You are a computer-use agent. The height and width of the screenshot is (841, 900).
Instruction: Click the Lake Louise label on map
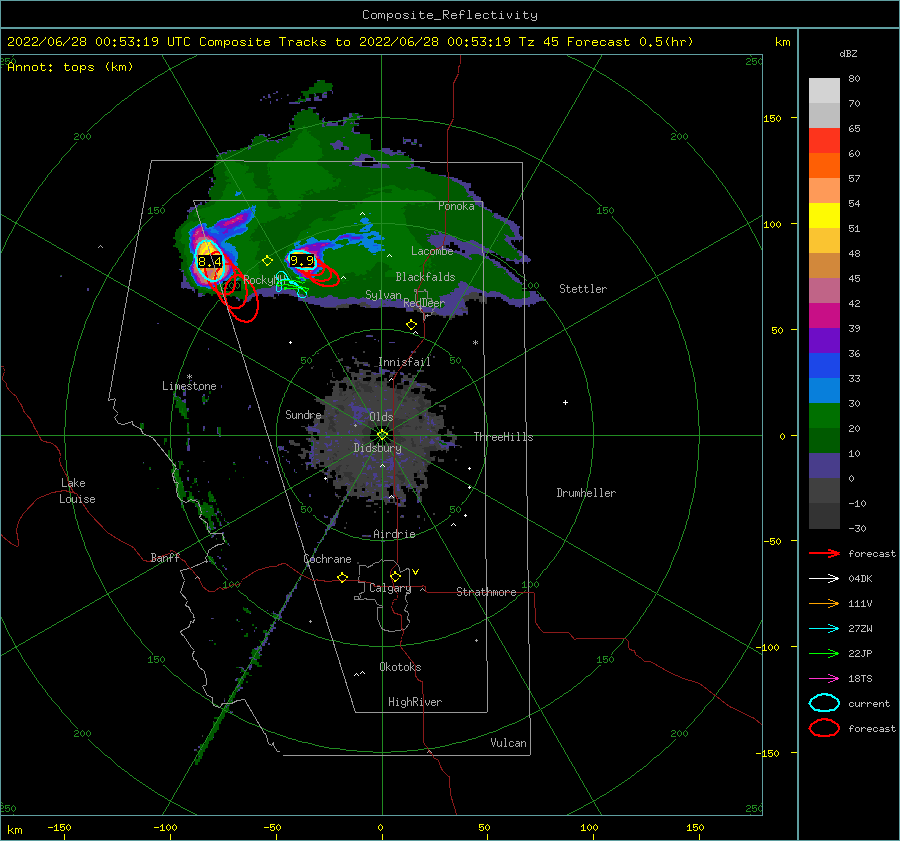(x=77, y=491)
